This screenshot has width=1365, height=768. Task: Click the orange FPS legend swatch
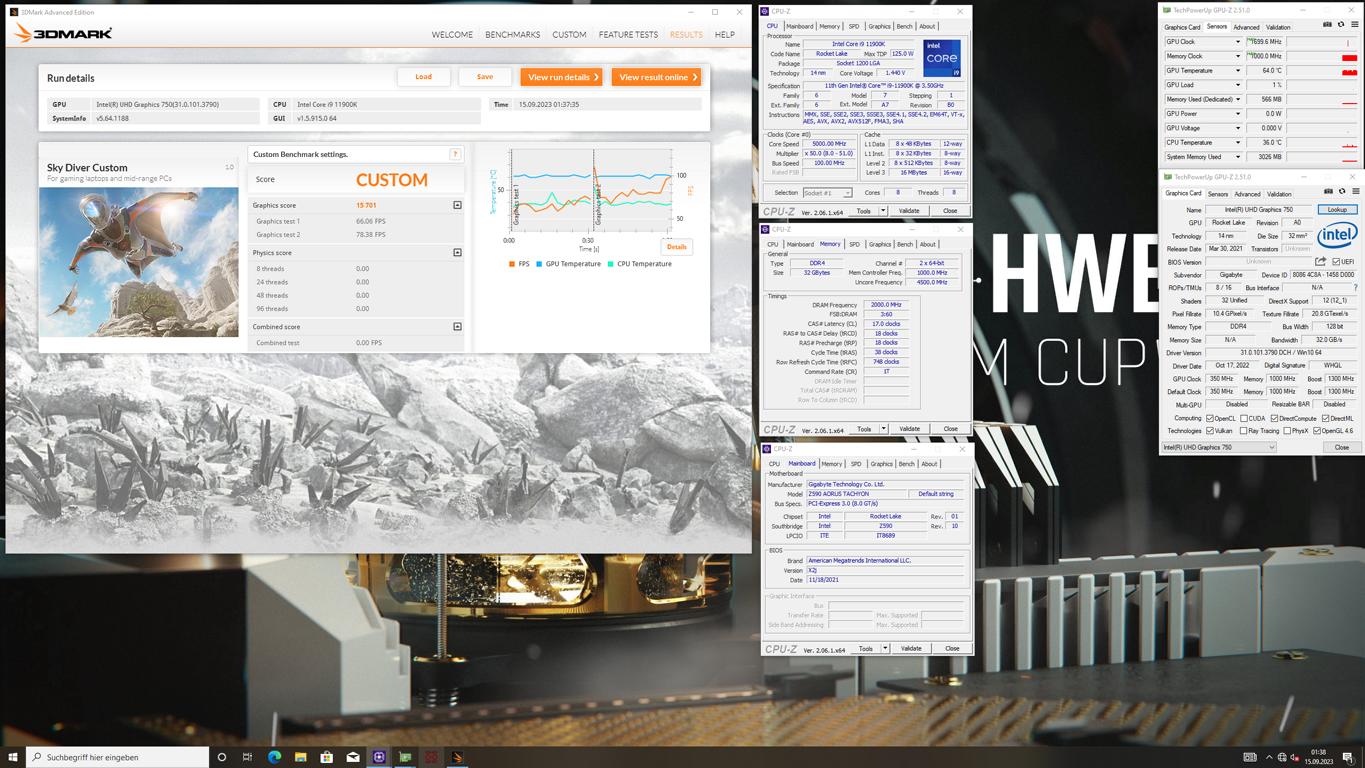[511, 264]
